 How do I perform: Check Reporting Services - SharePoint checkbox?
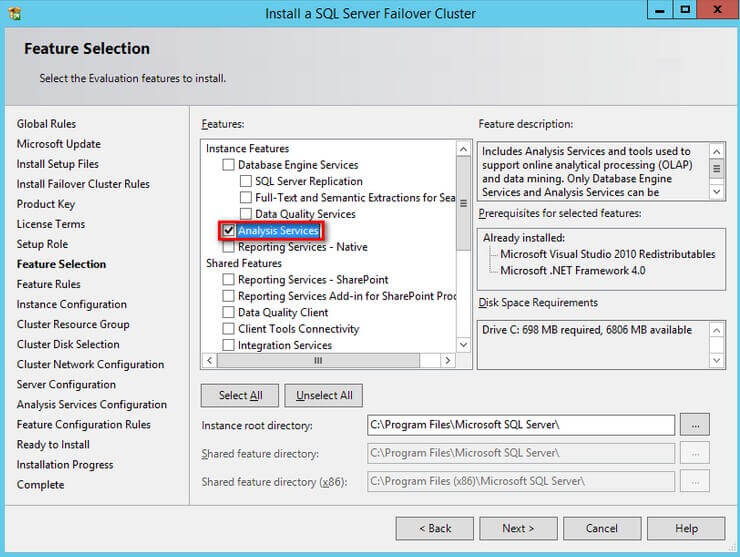(228, 279)
